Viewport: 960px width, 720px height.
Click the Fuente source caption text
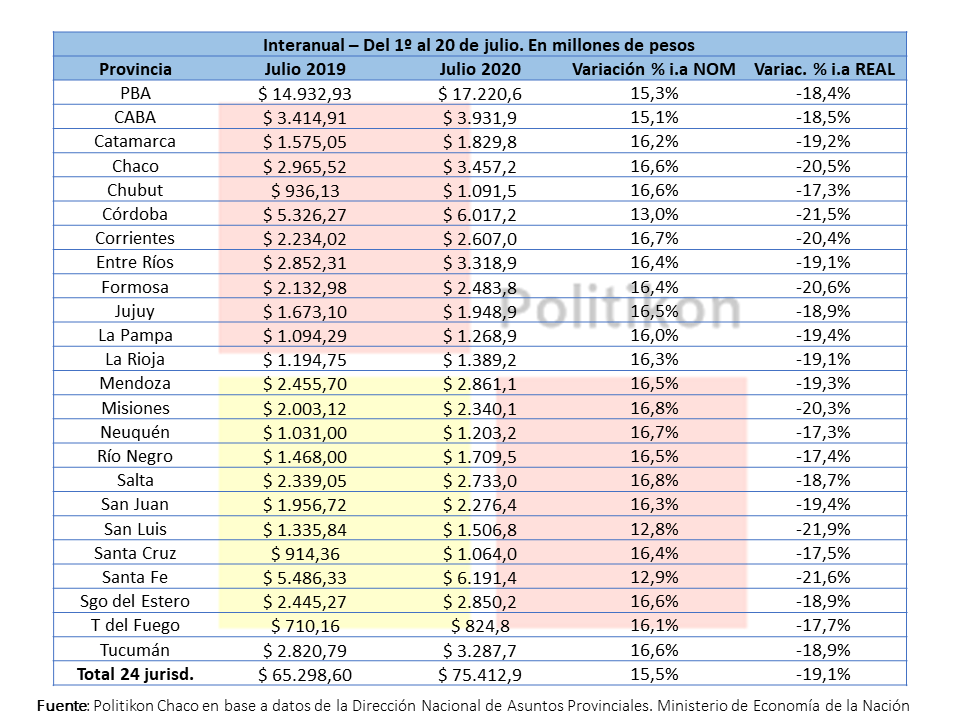pyautogui.click(x=473, y=705)
